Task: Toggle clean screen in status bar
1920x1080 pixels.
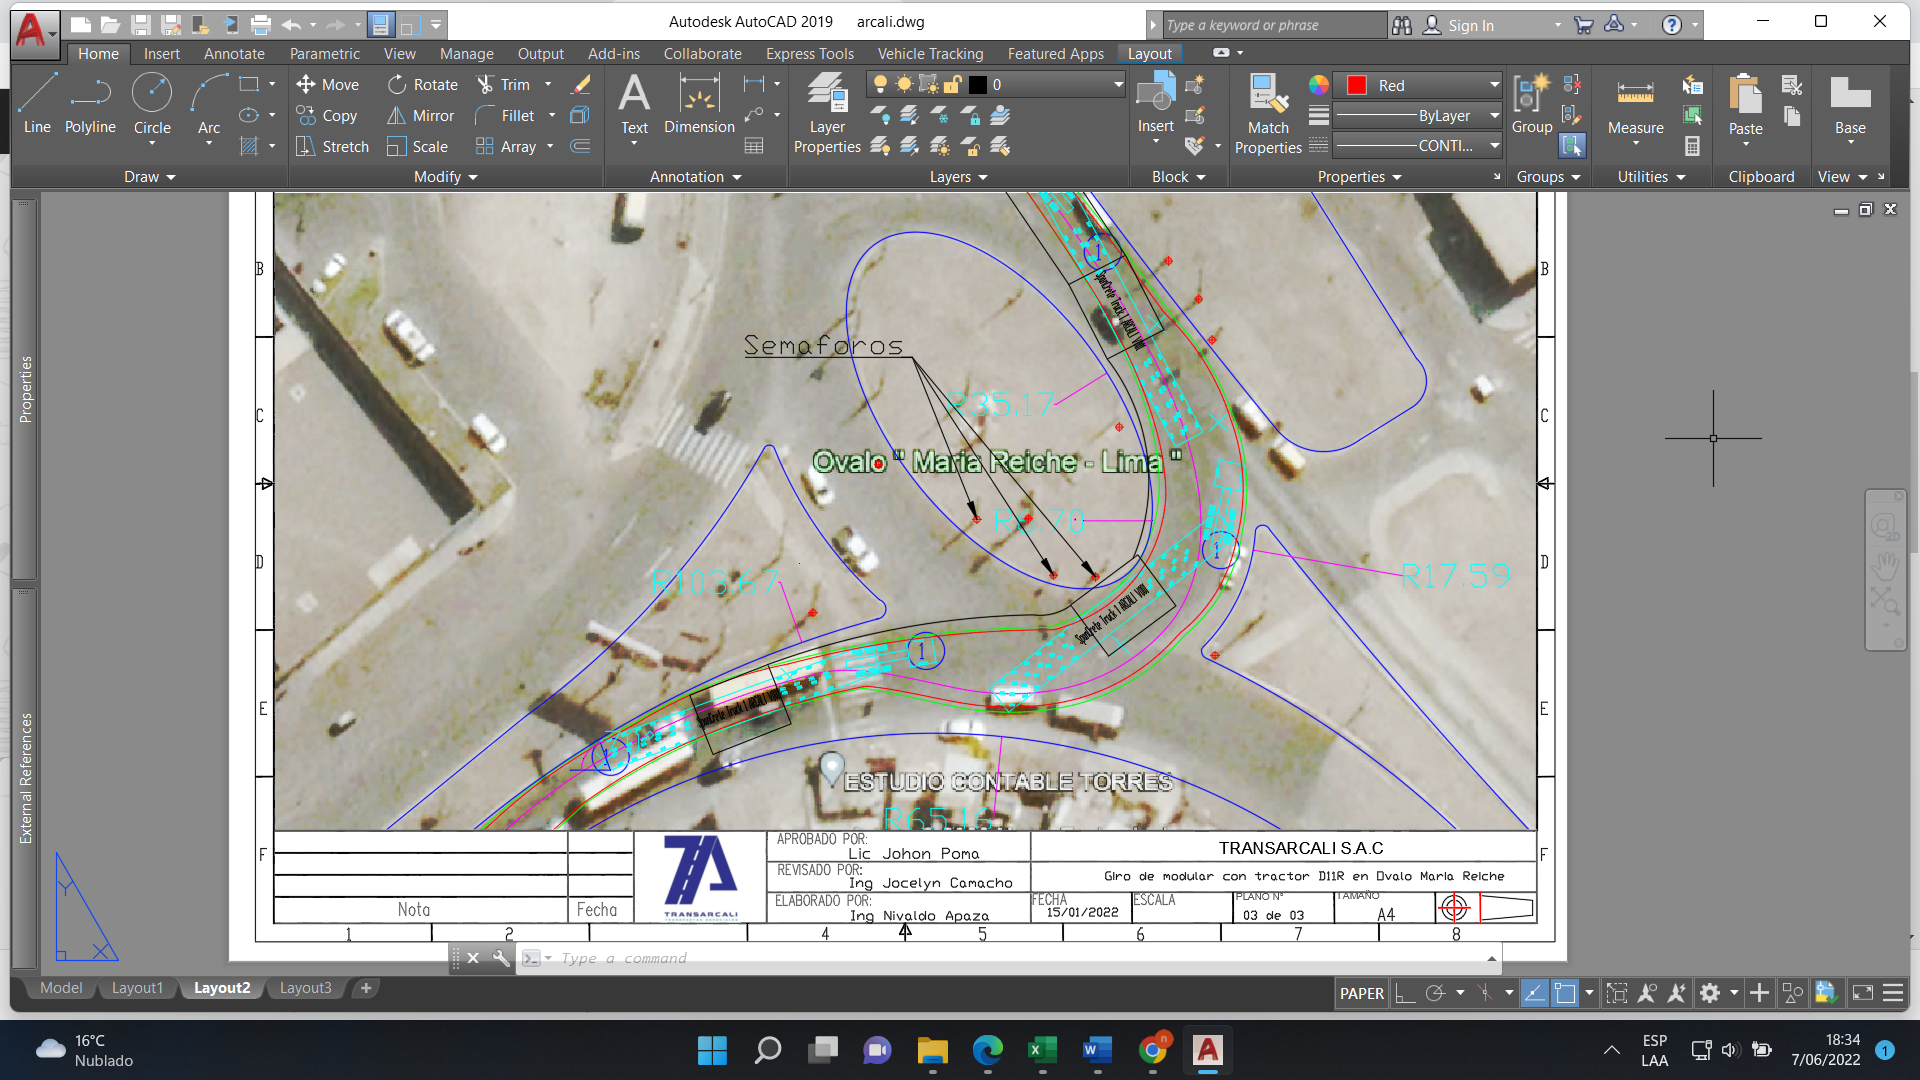Action: click(1862, 993)
